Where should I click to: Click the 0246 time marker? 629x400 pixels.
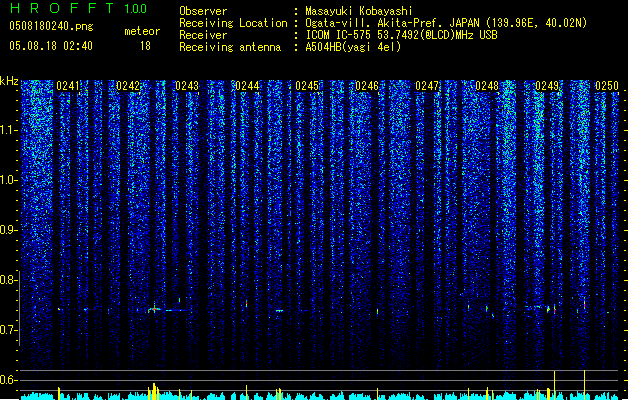pos(367,86)
